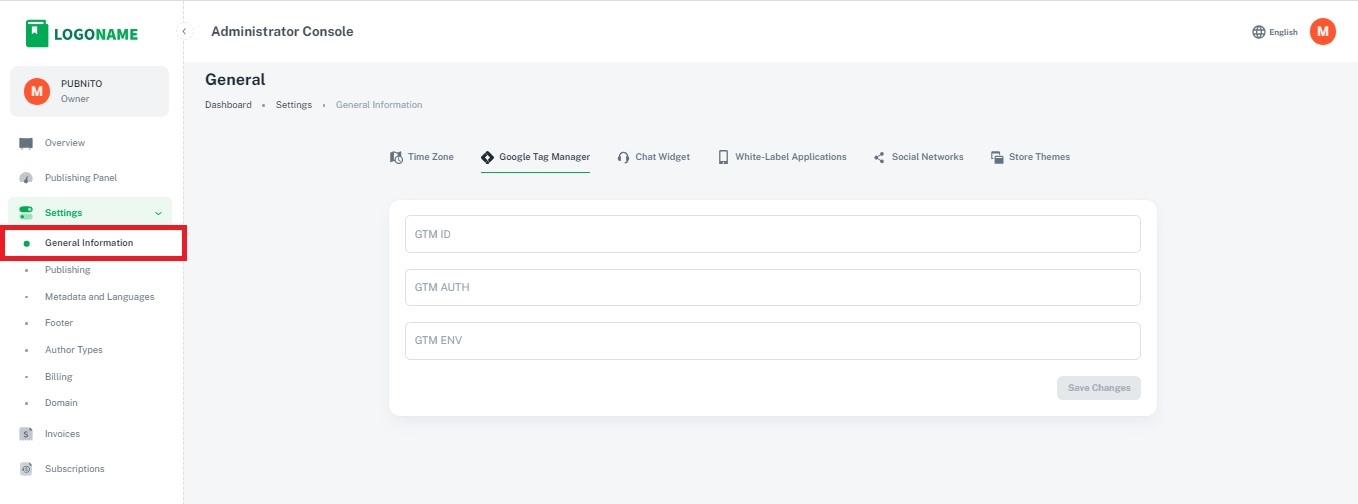Switch to White-Label Applications tab
The image size is (1358, 504).
[790, 157]
